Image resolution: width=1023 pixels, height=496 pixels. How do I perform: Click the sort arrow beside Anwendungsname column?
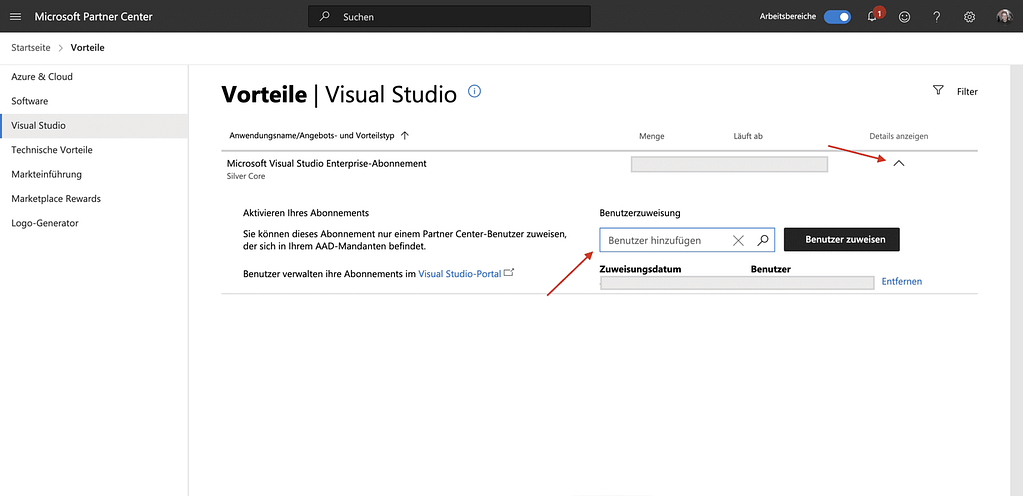point(405,136)
